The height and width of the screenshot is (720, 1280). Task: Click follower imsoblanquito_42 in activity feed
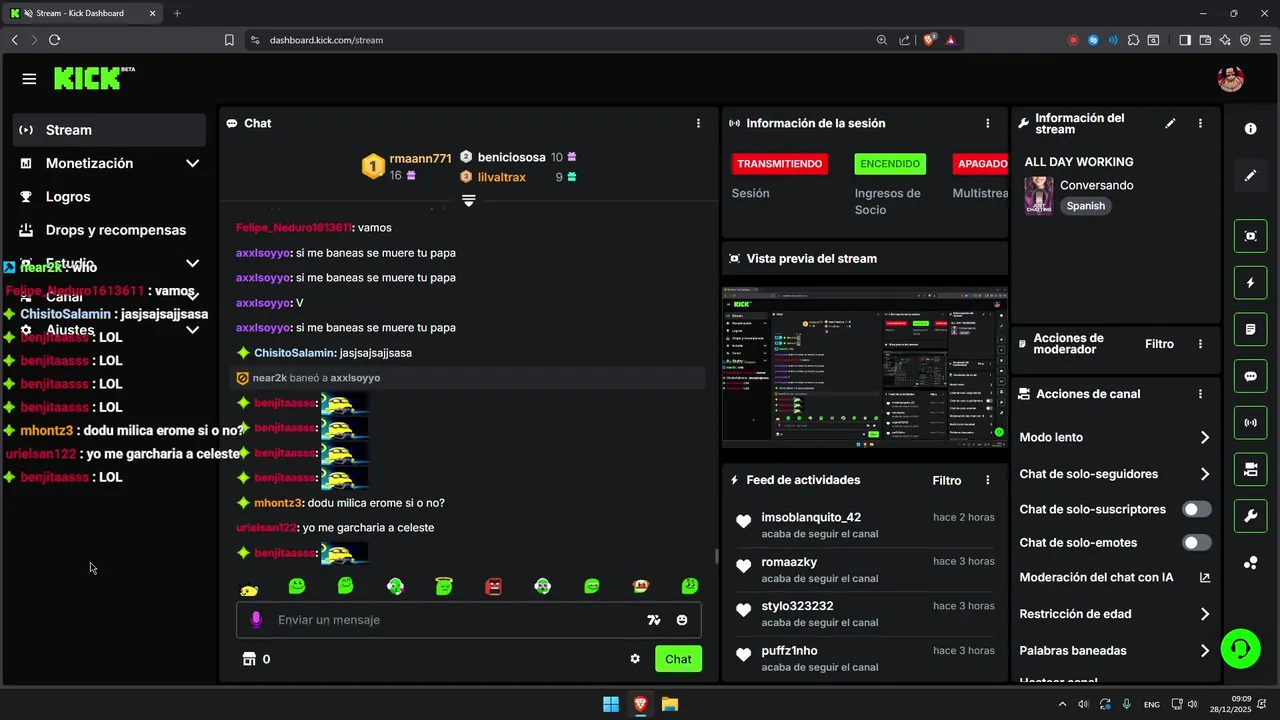click(x=811, y=518)
